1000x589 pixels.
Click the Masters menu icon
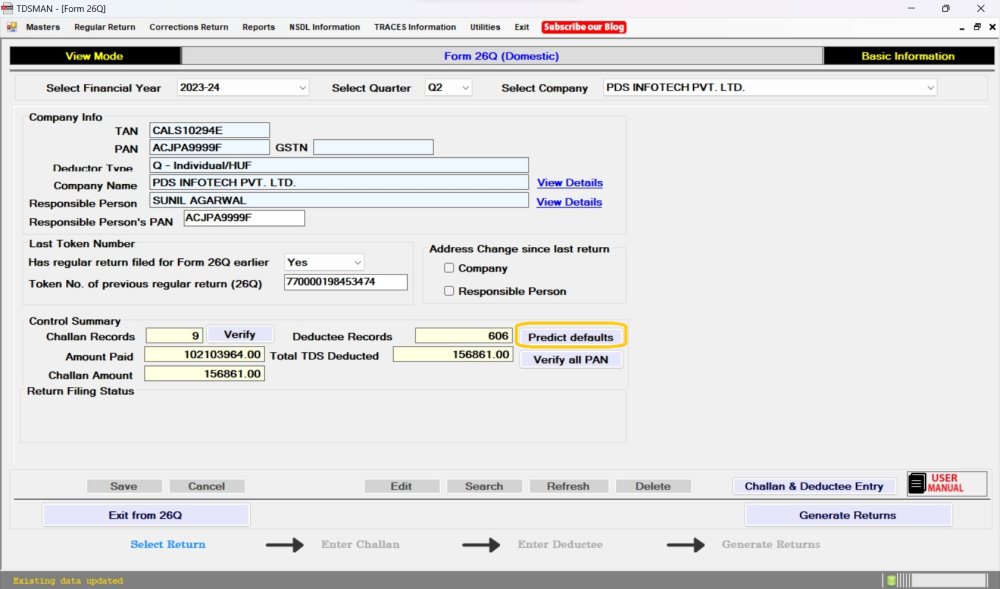coord(12,27)
